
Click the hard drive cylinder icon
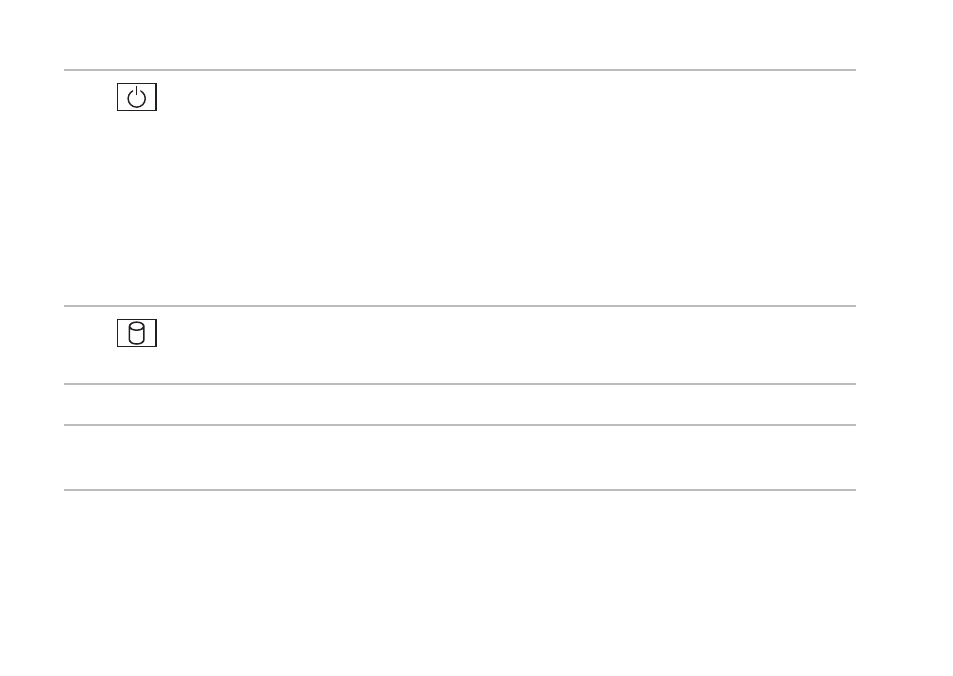click(x=137, y=333)
